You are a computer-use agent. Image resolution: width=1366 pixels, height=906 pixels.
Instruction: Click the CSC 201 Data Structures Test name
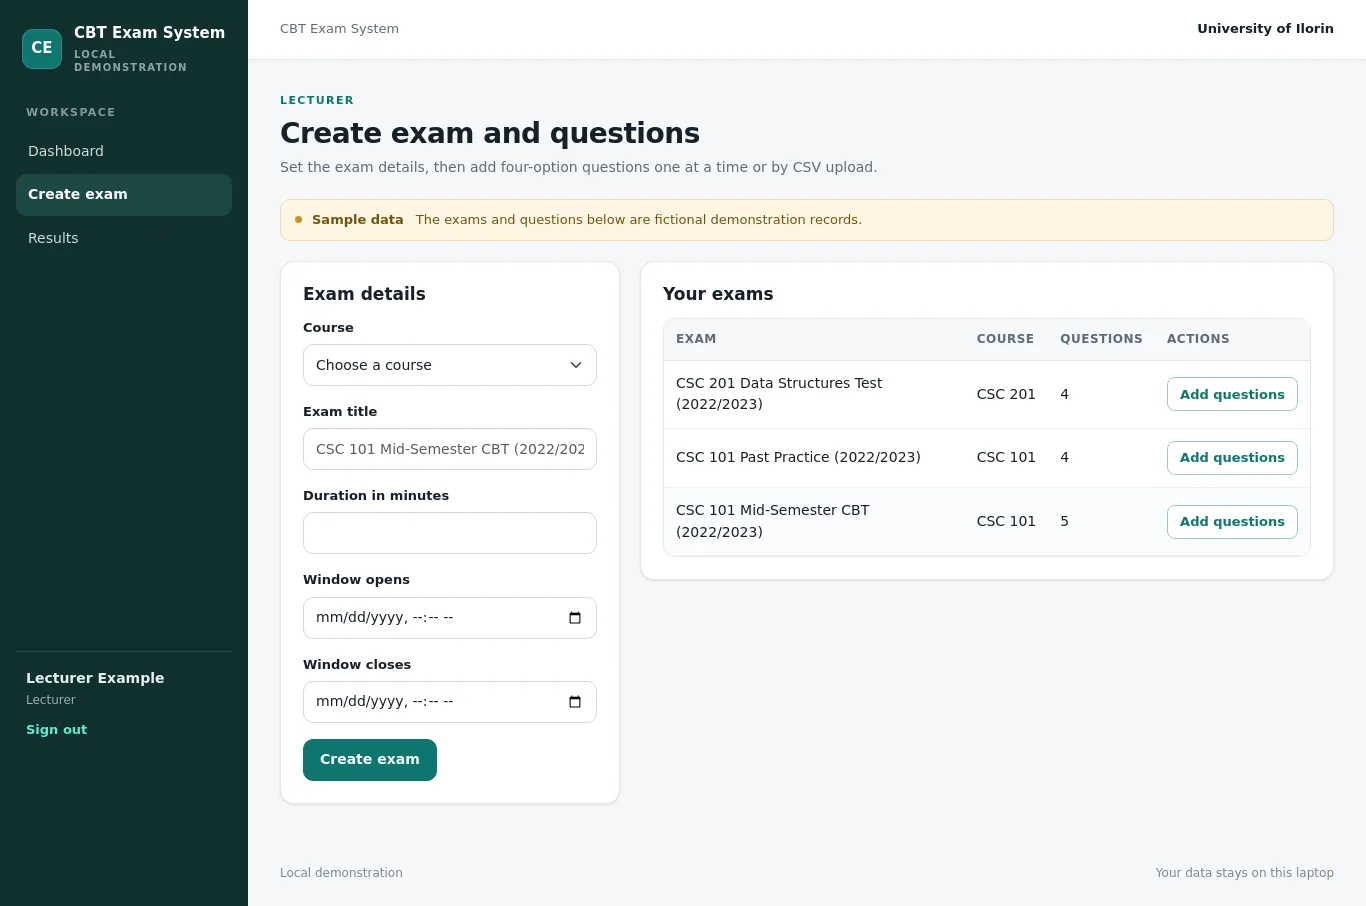[x=779, y=394]
